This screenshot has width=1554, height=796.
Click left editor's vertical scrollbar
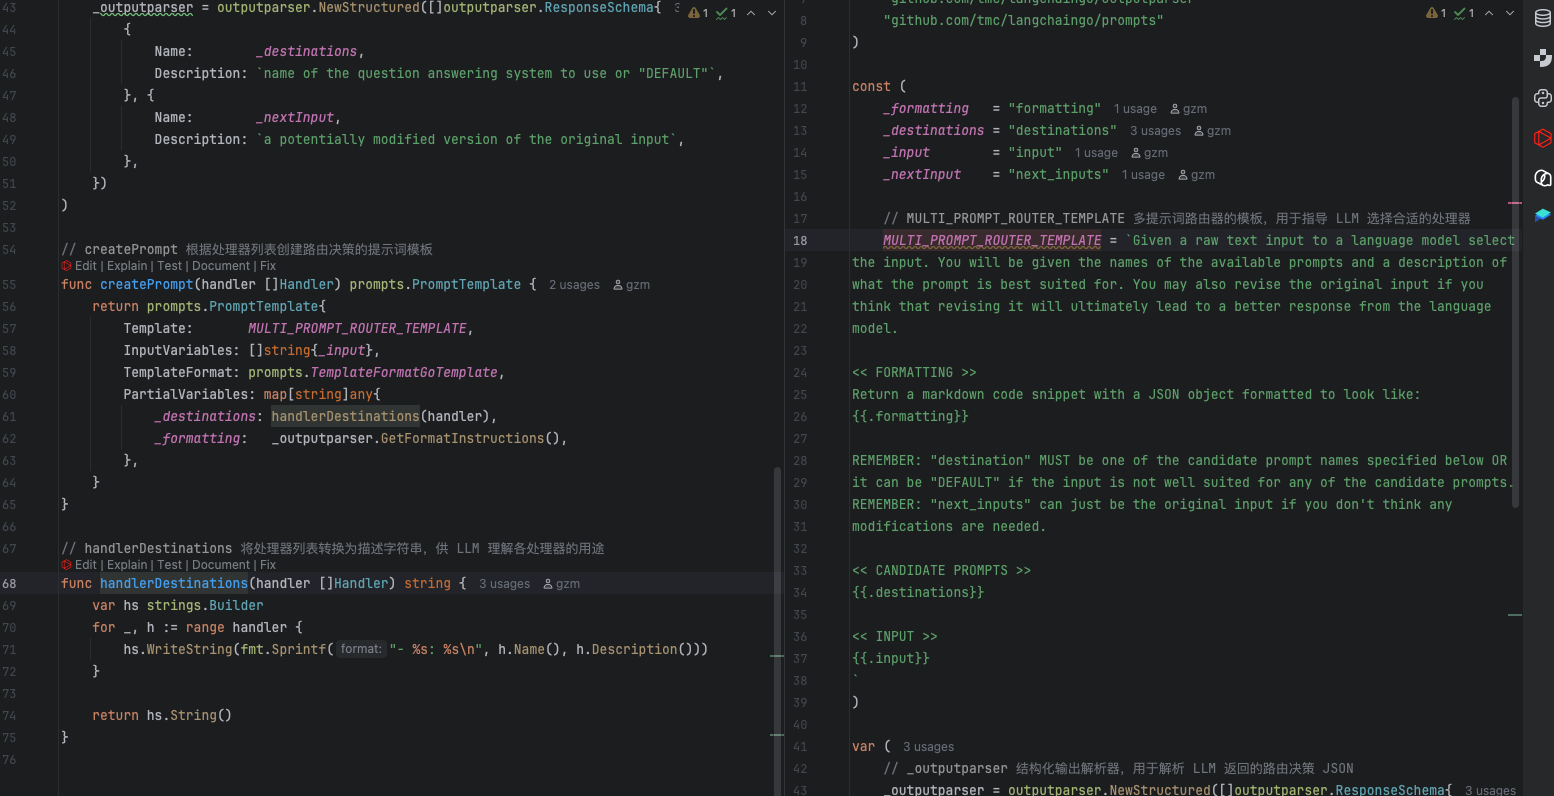click(x=778, y=630)
